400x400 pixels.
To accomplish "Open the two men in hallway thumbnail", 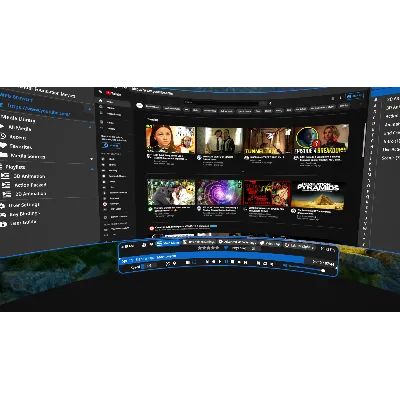I will point(220,140).
